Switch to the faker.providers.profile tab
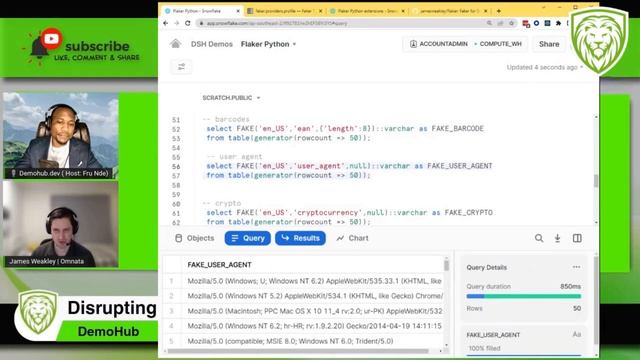This screenshot has width=640, height=360. pyautogui.click(x=283, y=11)
